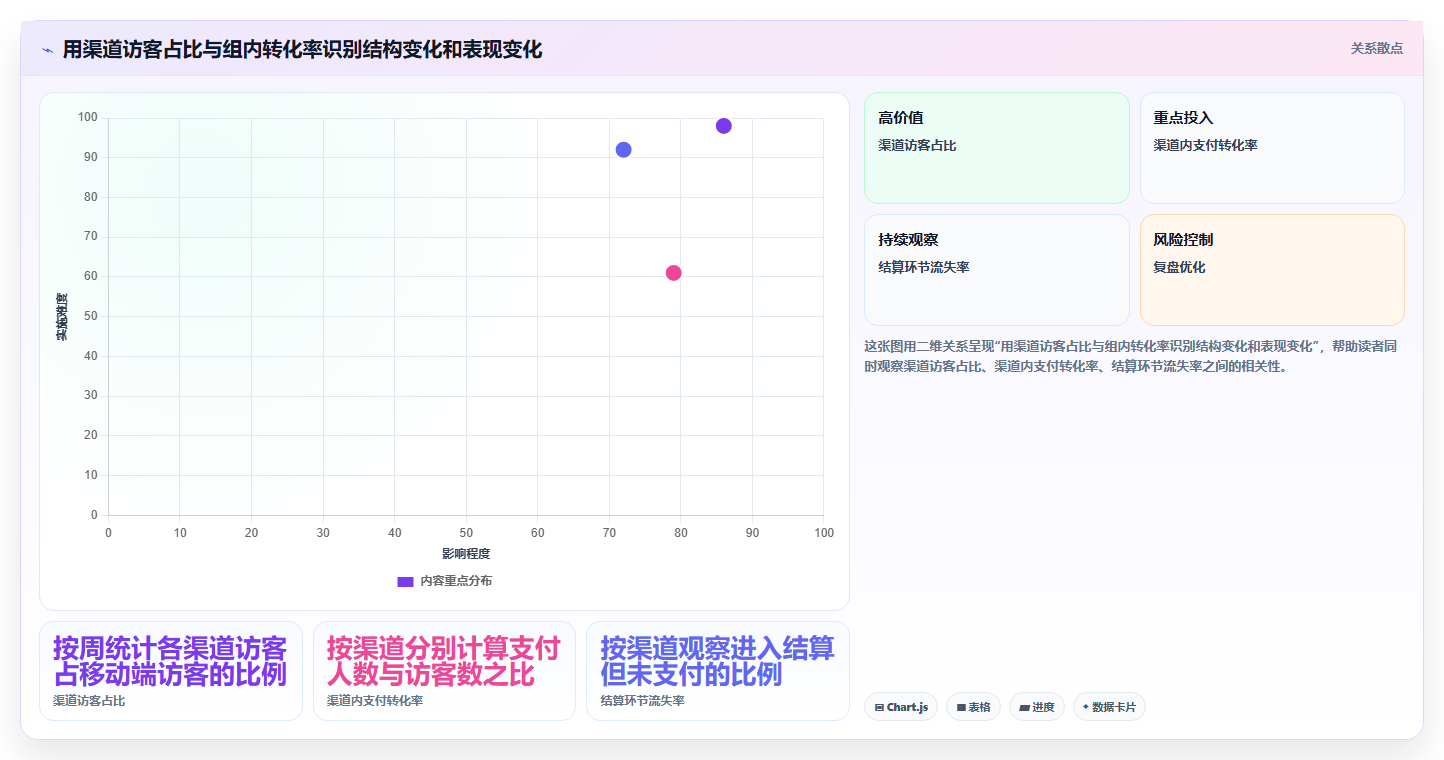
Task: Click the 按渠道分别计算支付 pink headline
Action: 443,661
